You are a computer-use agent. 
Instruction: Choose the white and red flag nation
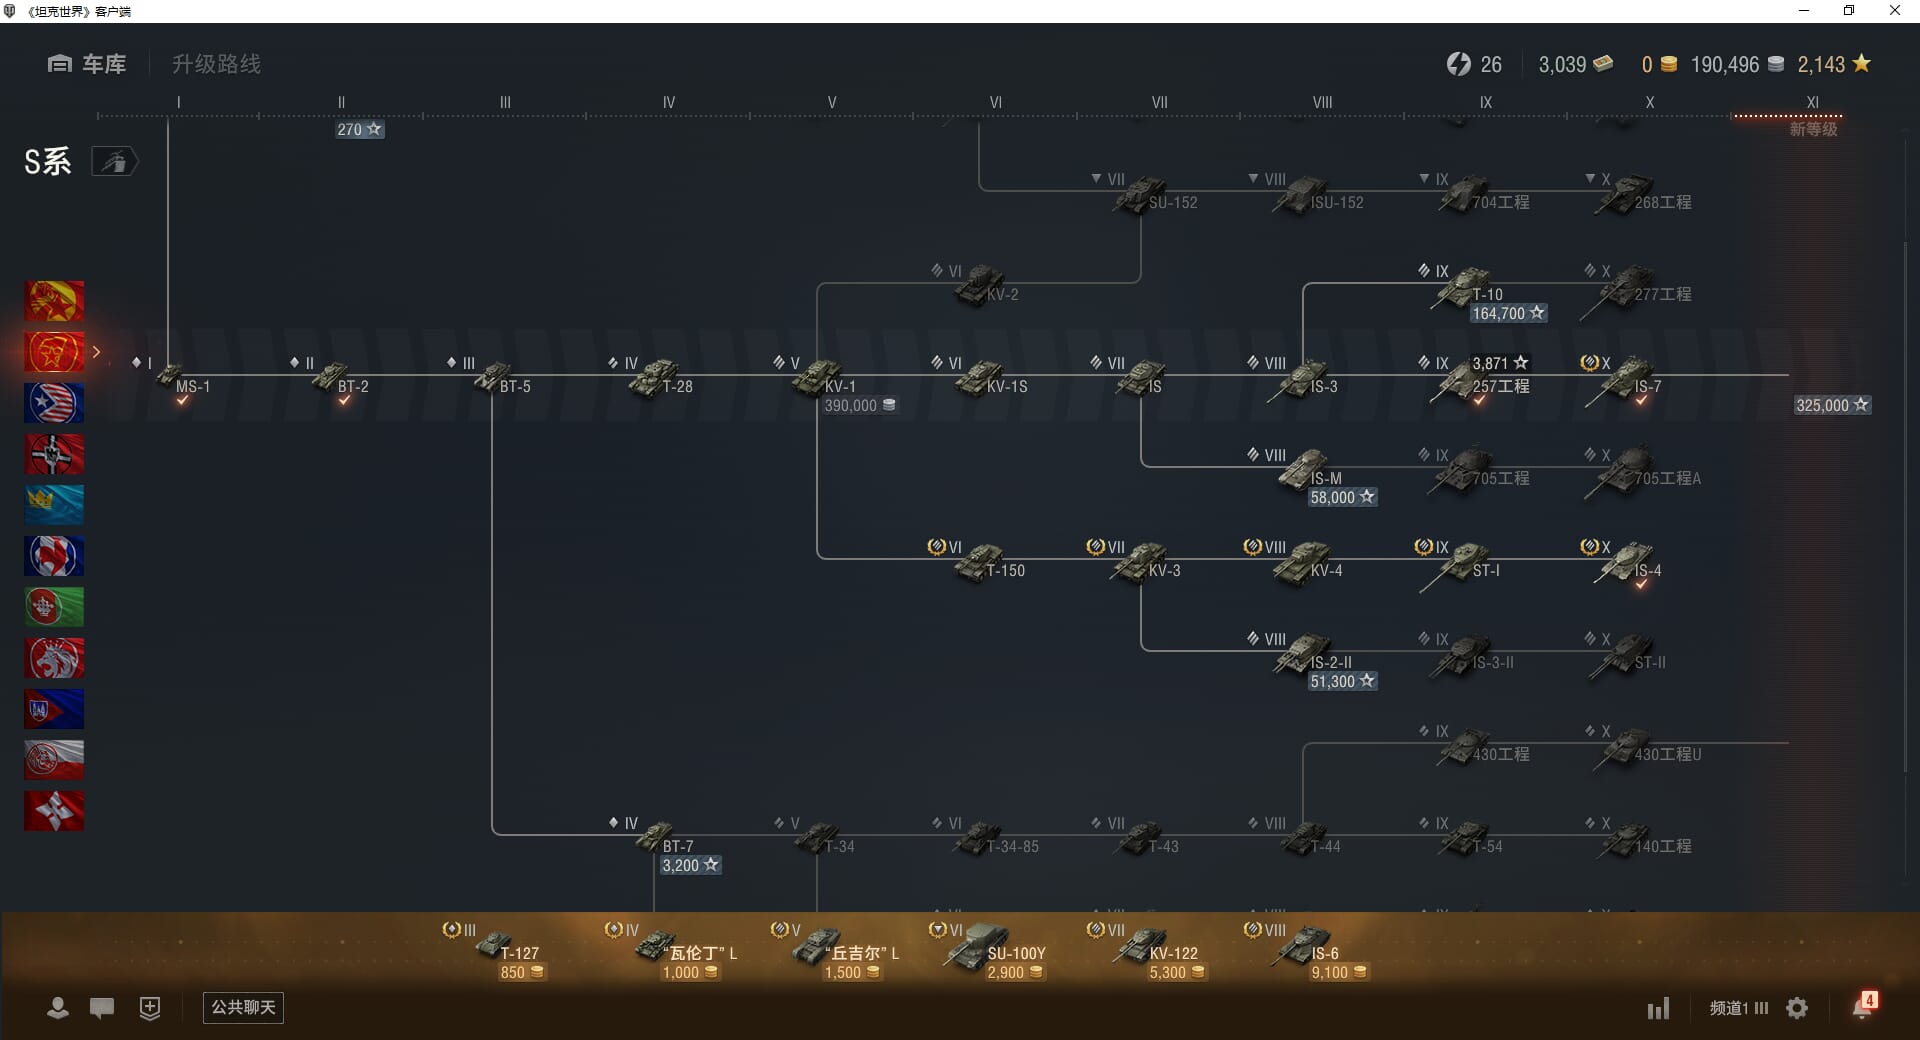54,760
